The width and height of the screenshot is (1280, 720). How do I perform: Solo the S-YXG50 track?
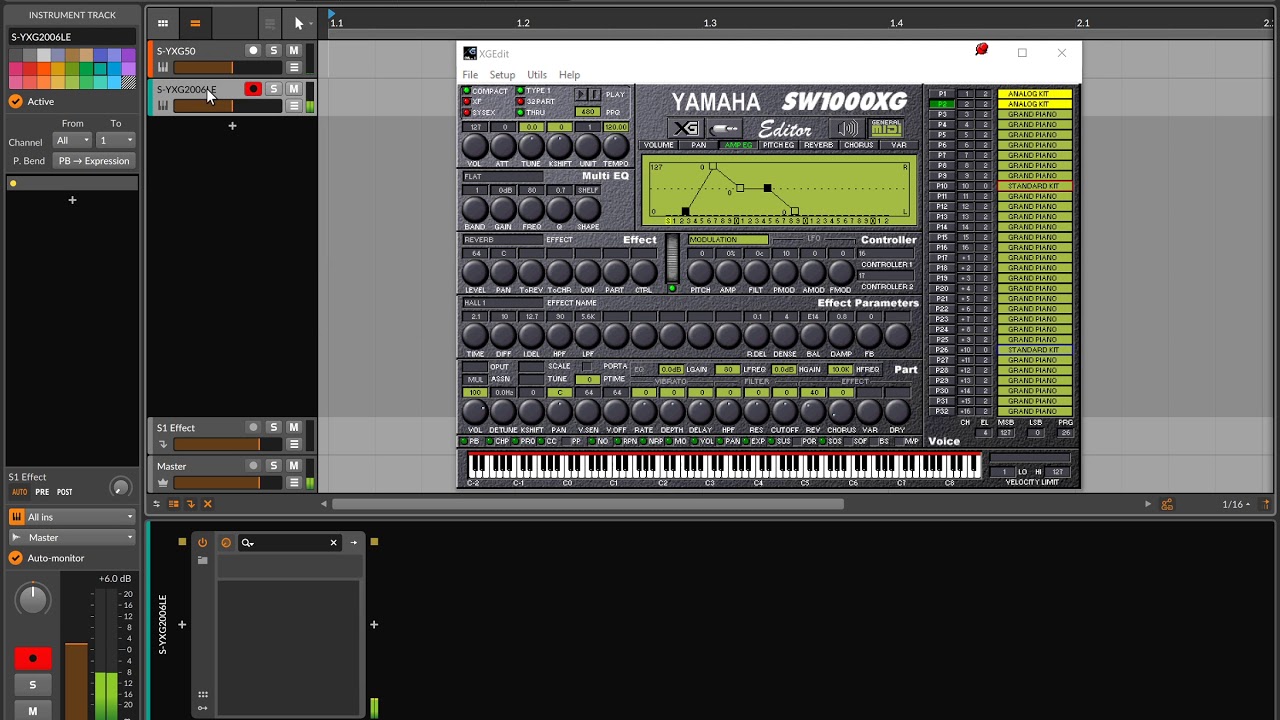click(x=273, y=50)
